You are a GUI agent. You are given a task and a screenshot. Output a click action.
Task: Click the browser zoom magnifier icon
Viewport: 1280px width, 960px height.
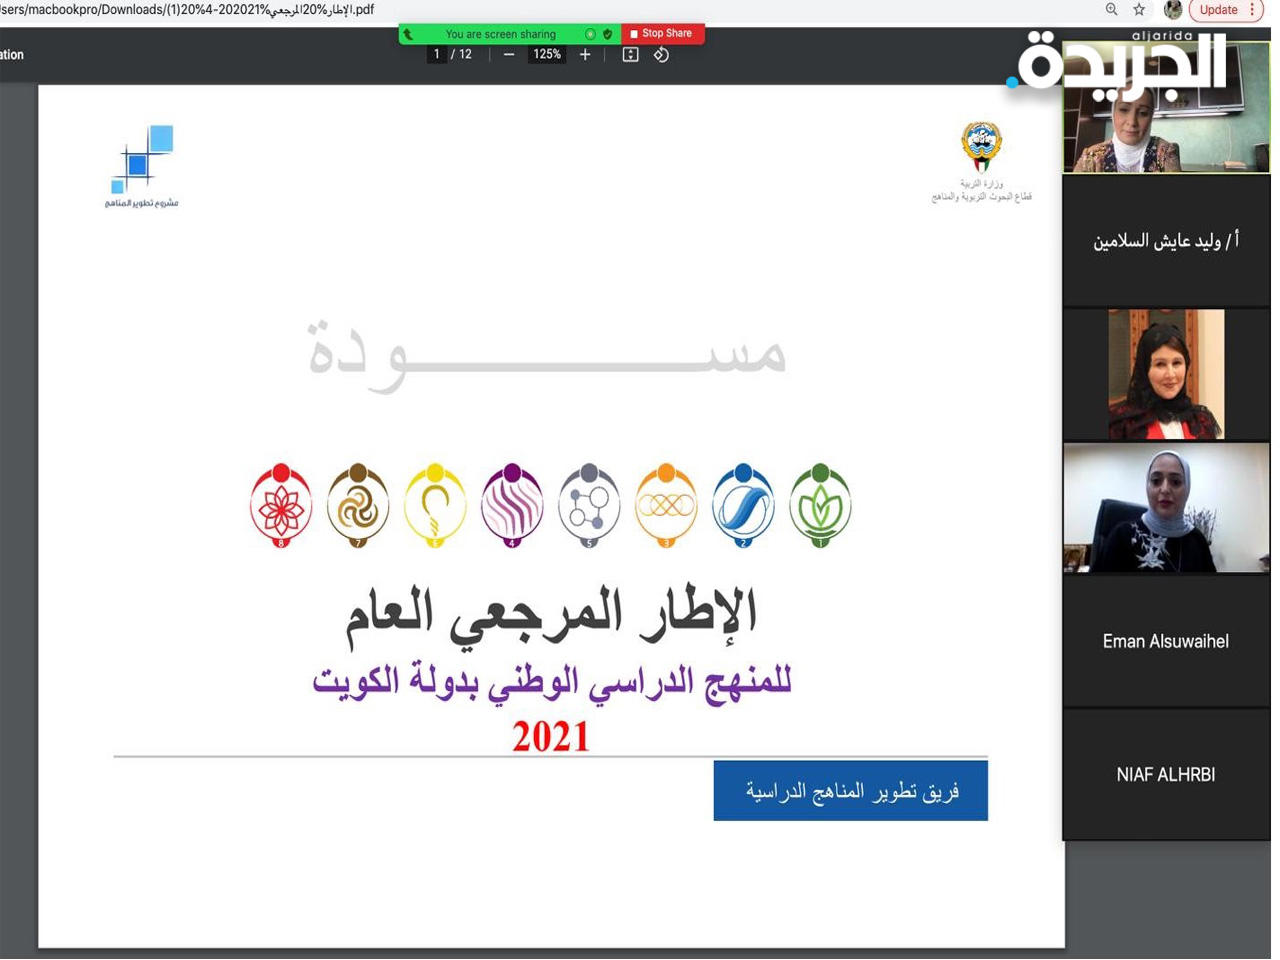pos(1111,10)
